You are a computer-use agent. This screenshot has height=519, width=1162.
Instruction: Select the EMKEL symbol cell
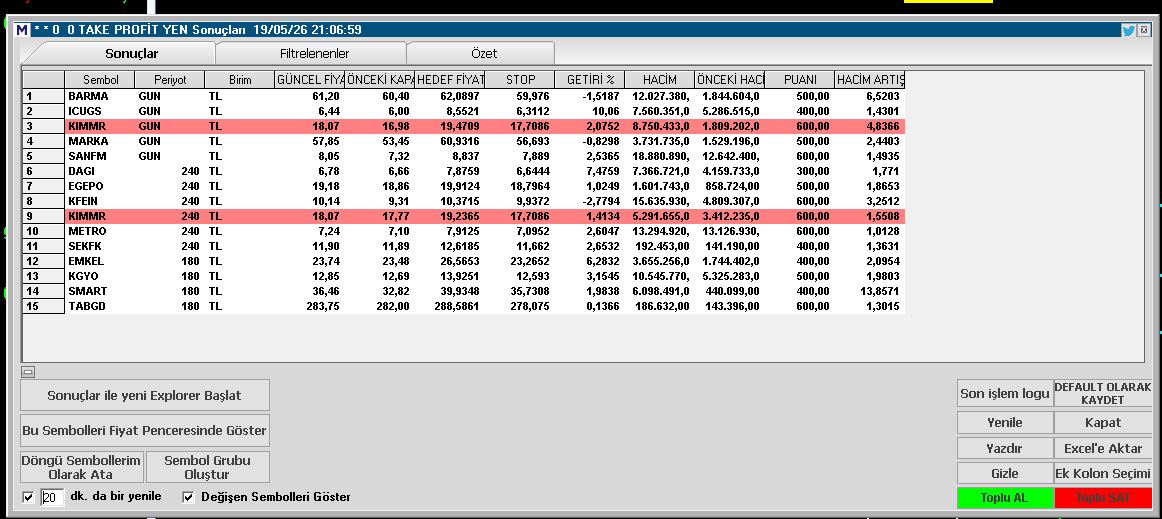100,261
